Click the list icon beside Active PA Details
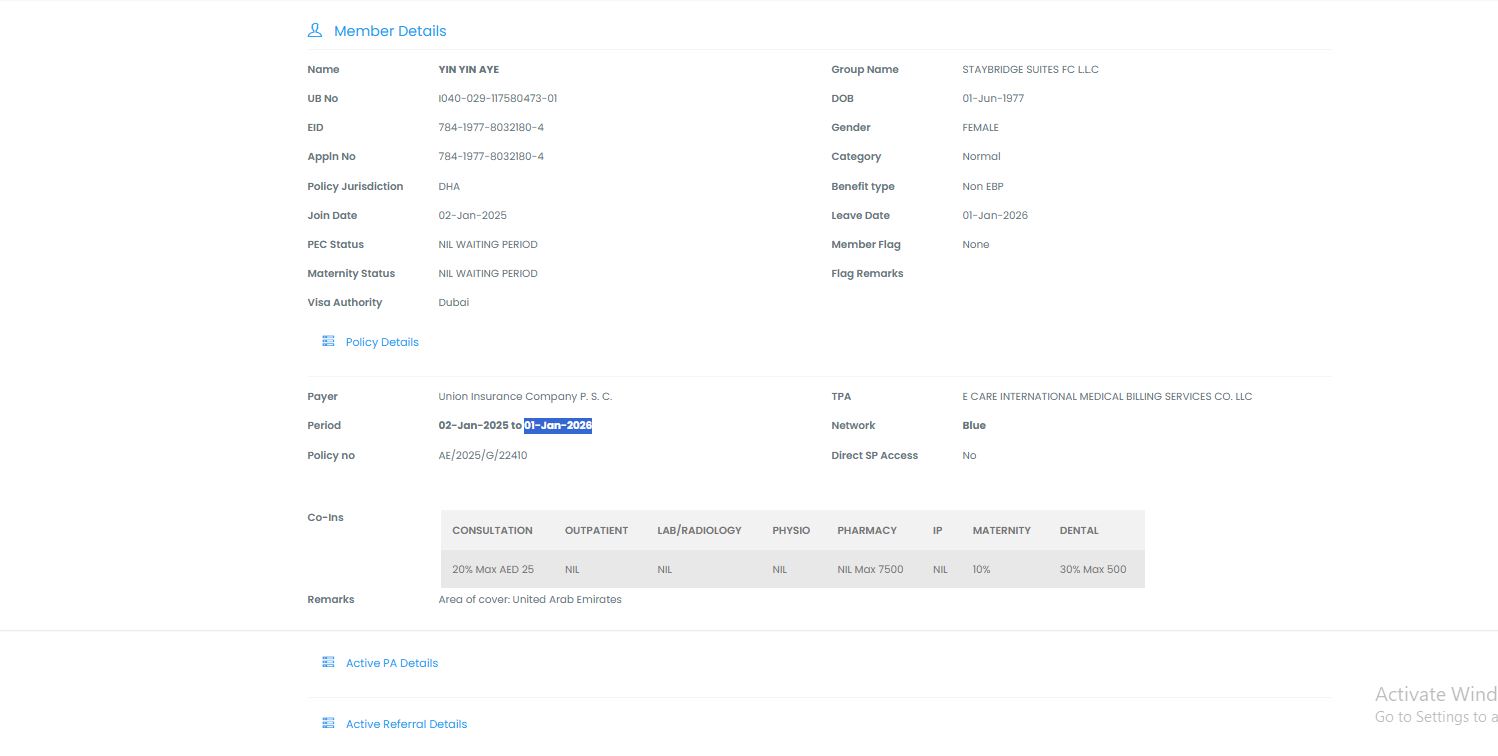 (328, 662)
